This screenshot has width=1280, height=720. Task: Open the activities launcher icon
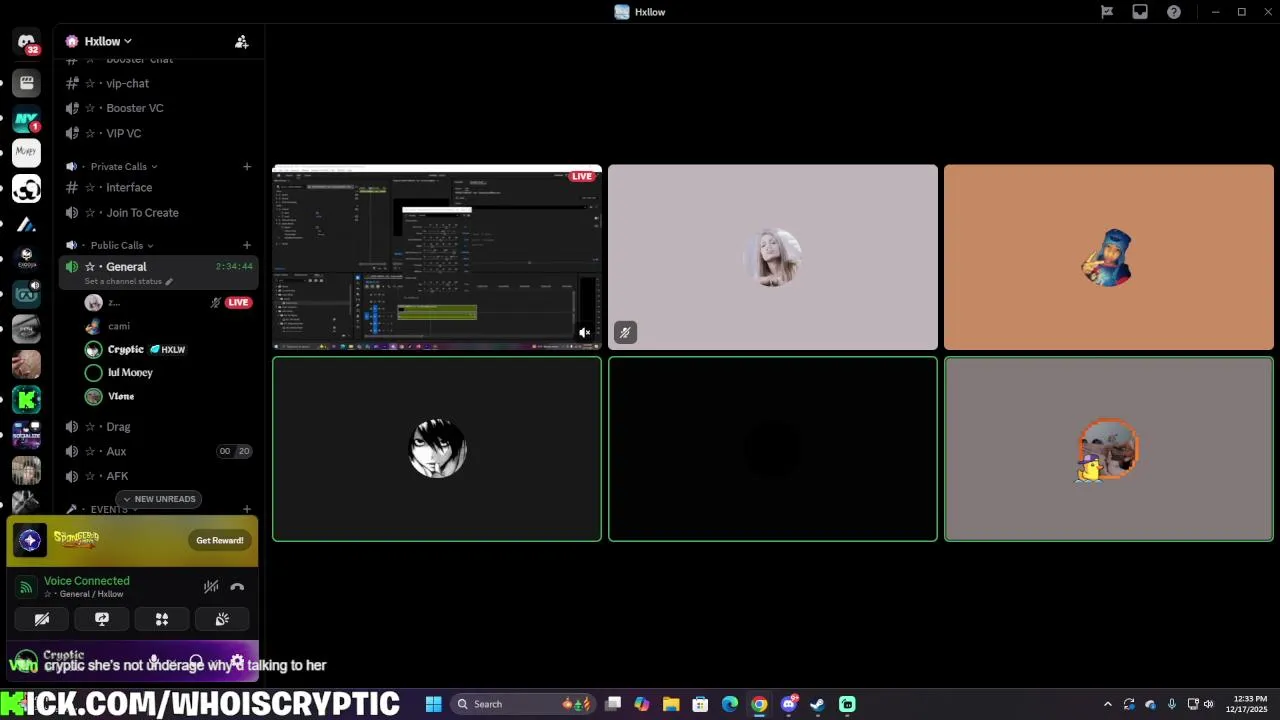(x=162, y=620)
